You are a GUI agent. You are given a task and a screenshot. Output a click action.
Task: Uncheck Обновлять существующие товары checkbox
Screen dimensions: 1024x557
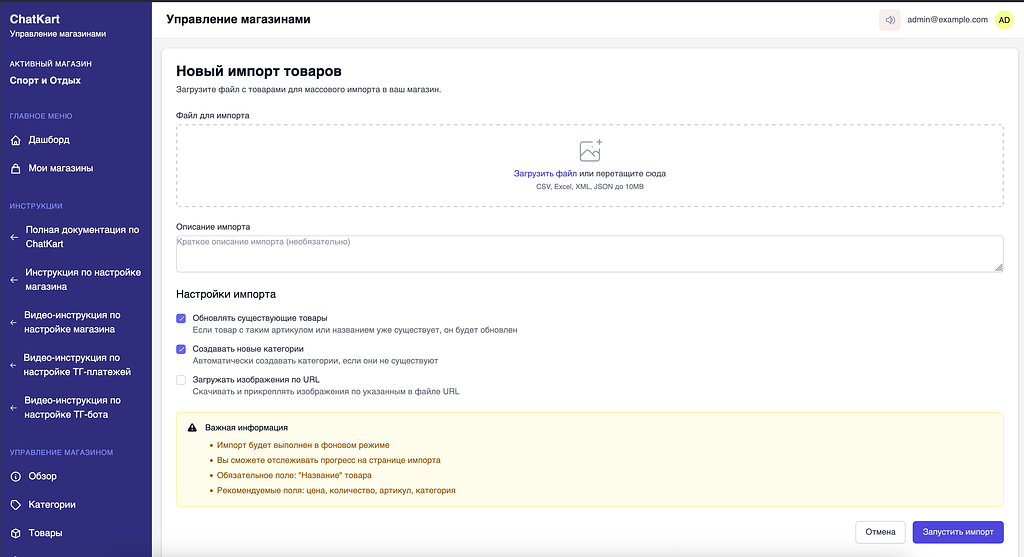(181, 319)
